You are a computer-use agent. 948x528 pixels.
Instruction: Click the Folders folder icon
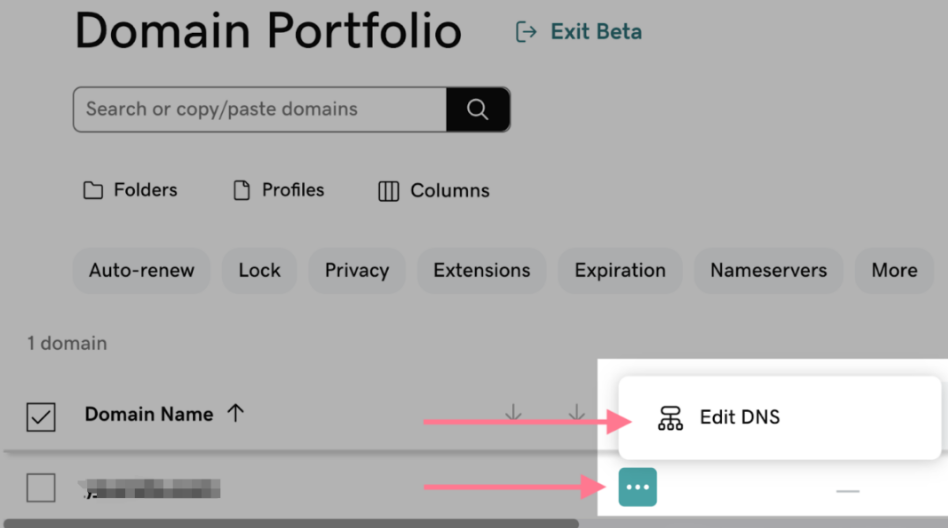coord(93,191)
